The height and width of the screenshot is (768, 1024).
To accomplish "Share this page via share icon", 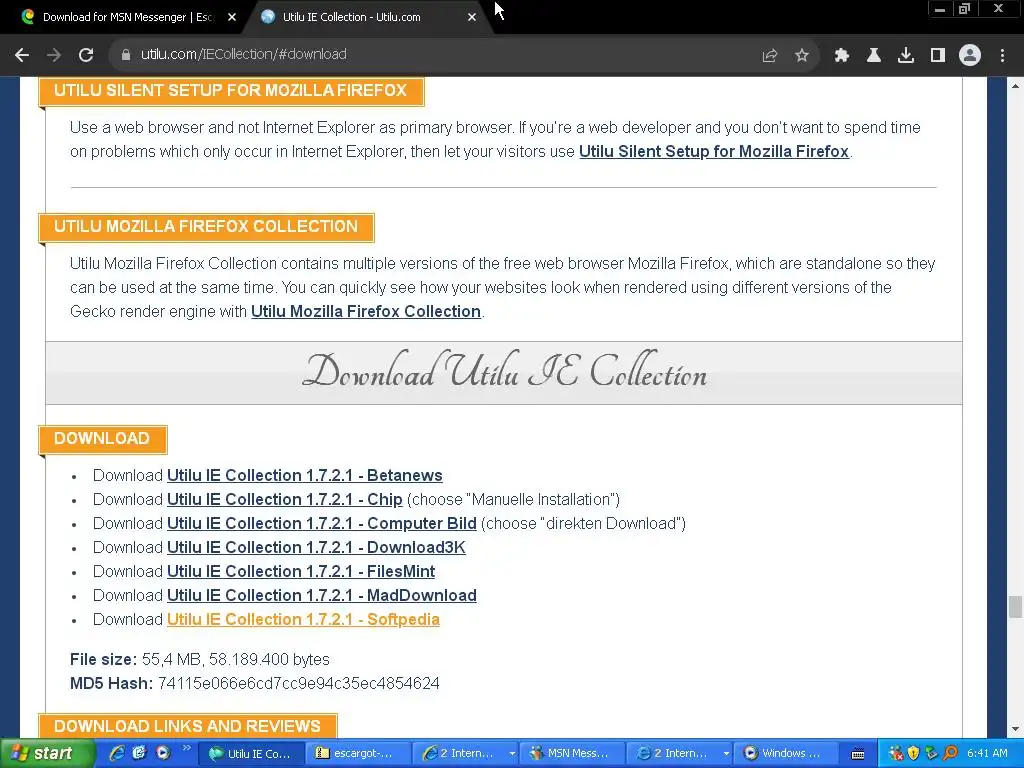I will 769,56.
